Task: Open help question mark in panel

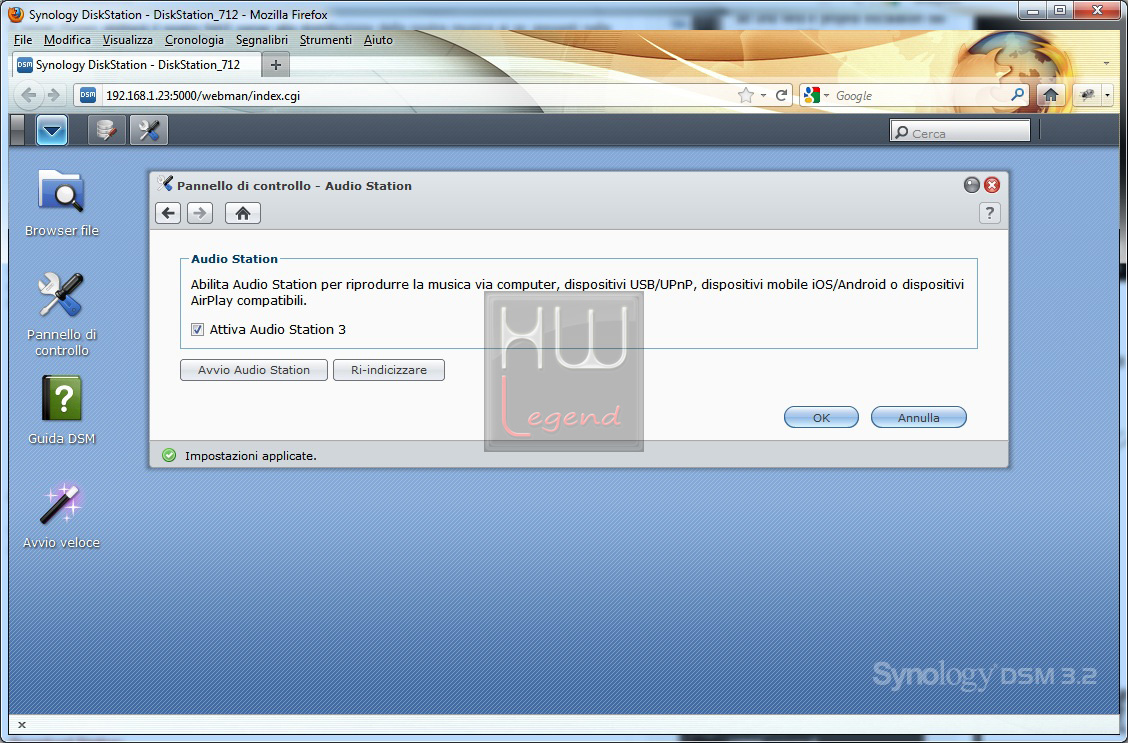Action: pos(989,213)
